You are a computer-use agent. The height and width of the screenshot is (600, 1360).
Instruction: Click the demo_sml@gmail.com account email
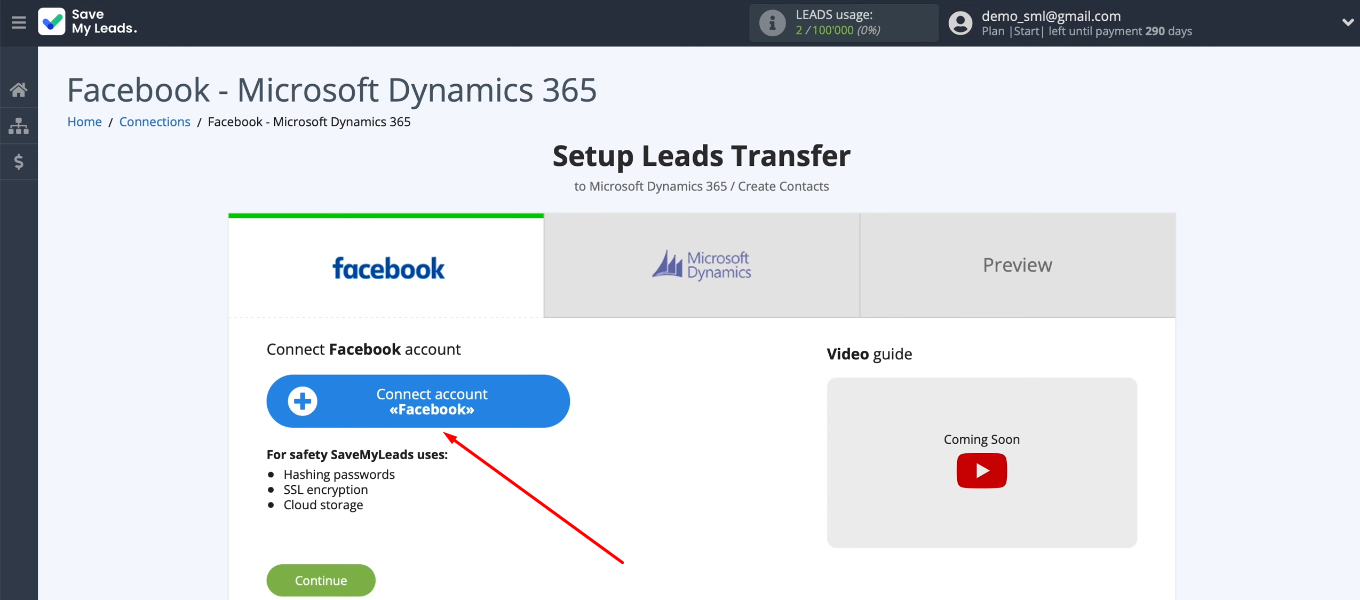(x=1051, y=16)
